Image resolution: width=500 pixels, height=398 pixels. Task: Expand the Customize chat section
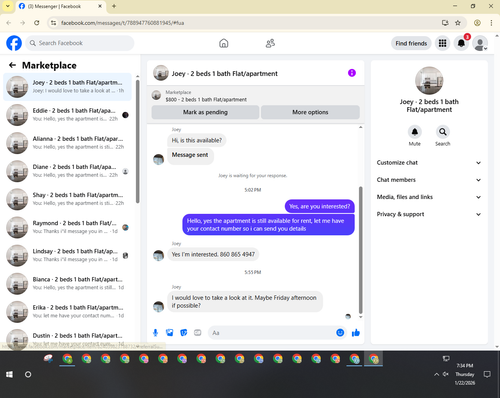coord(429,163)
